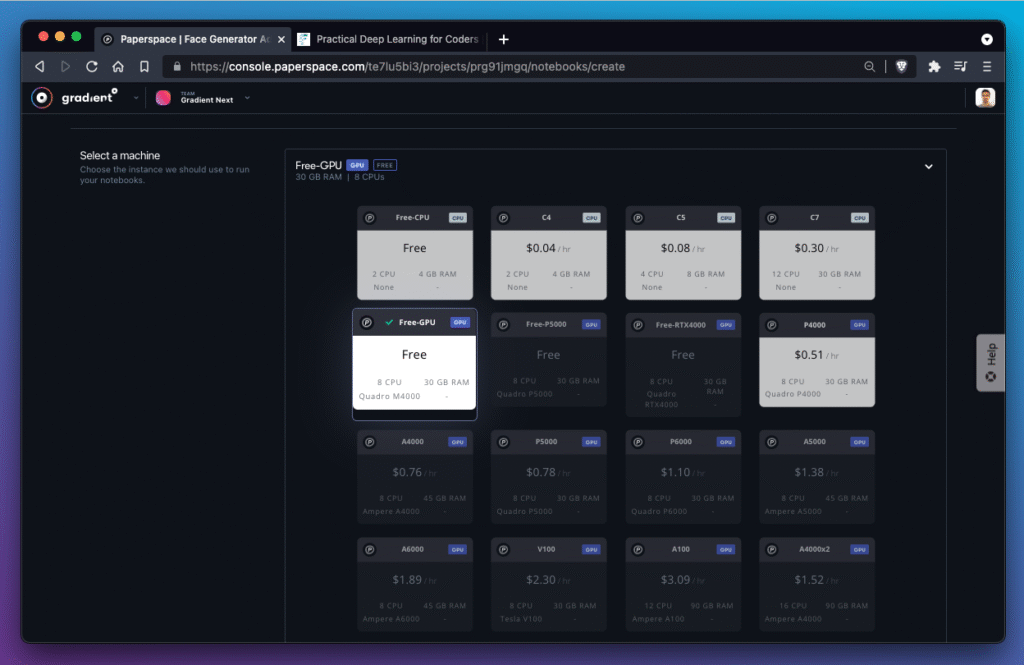1024x665 pixels.
Task: Click the Gradient logo icon
Action: click(41, 98)
